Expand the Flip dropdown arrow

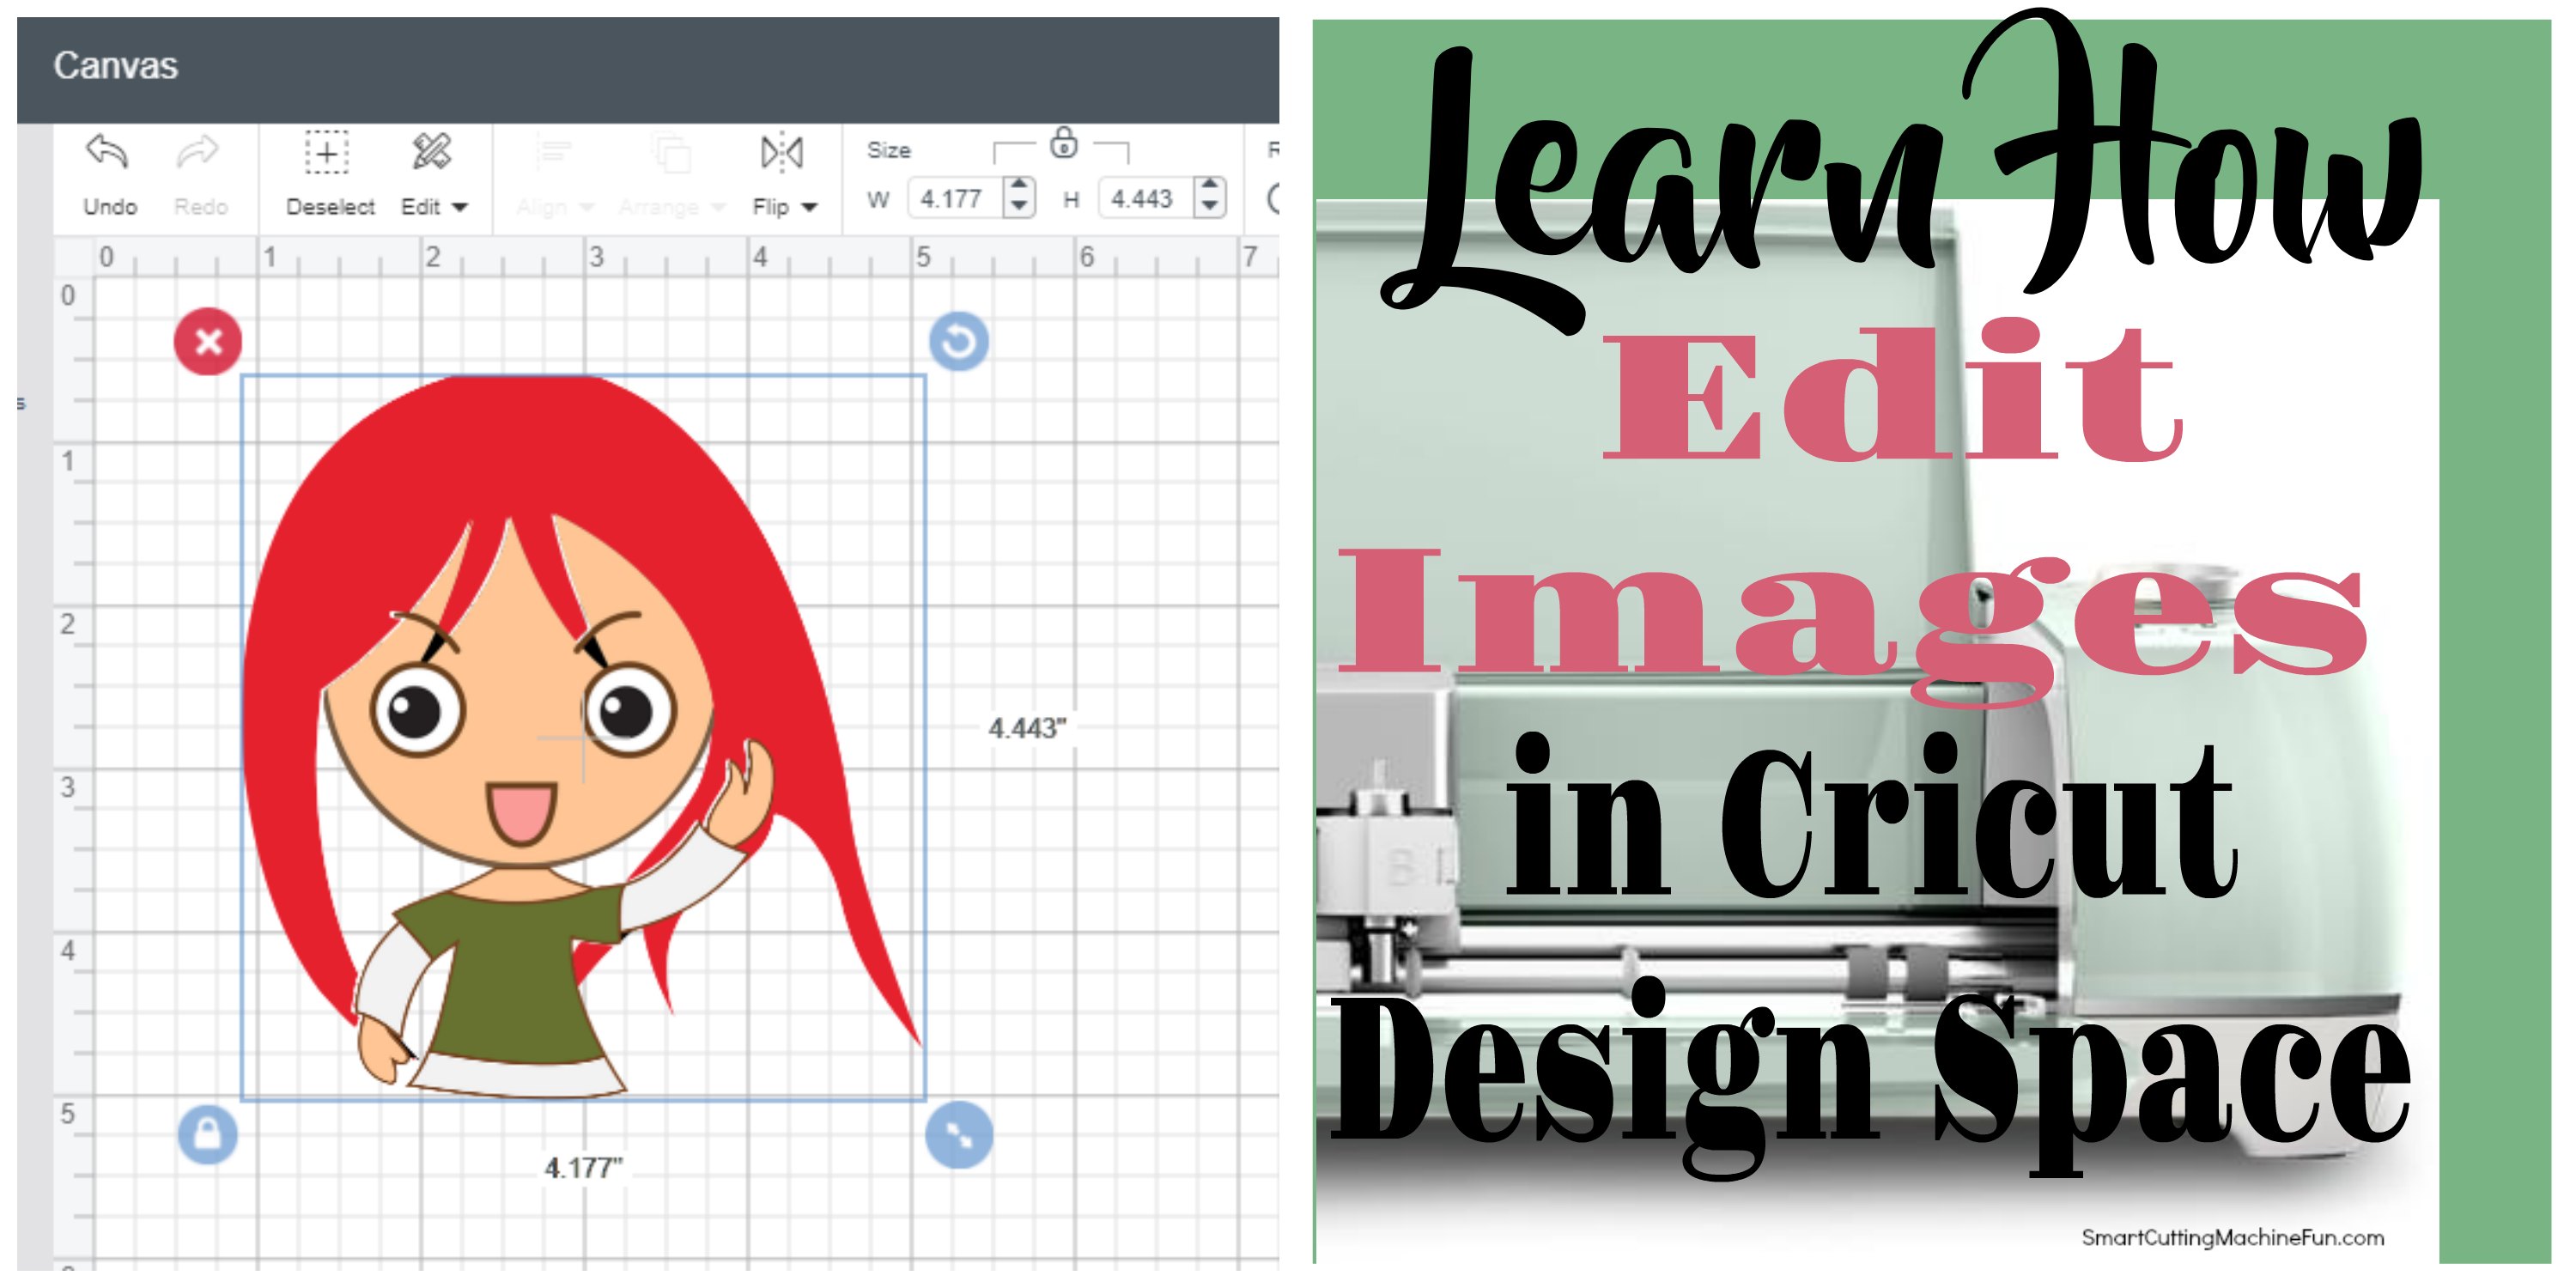coord(810,208)
